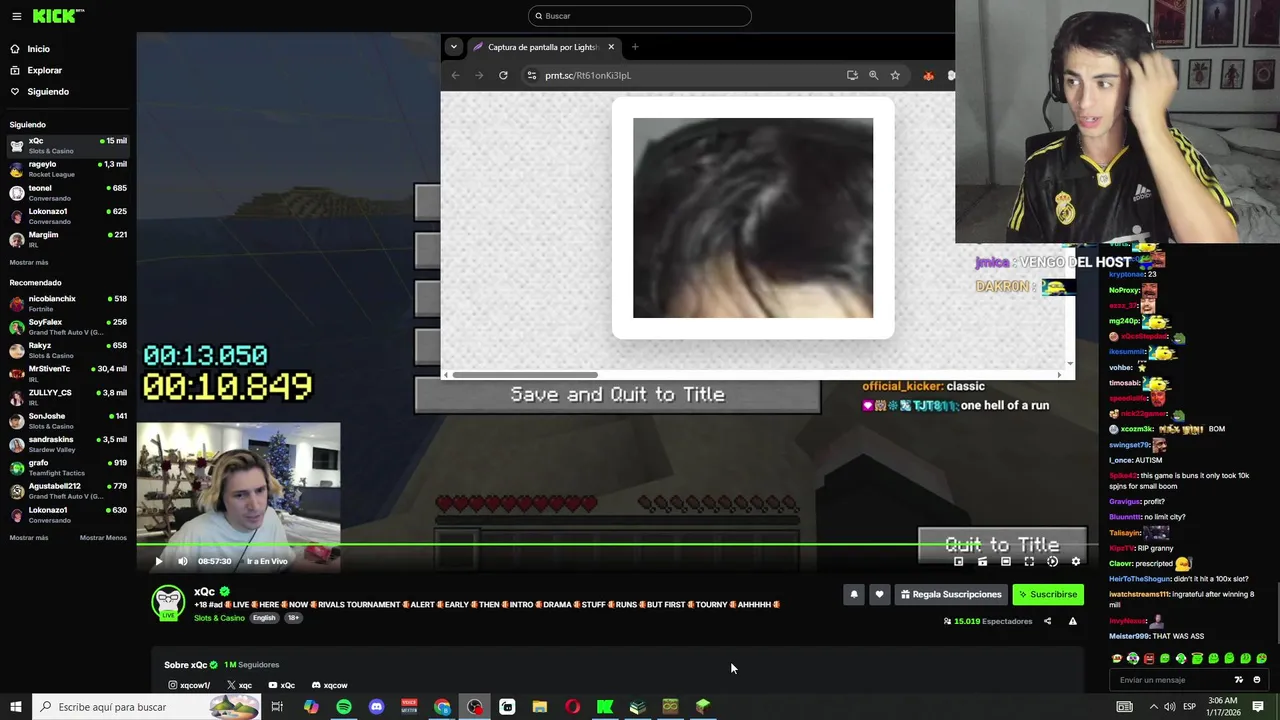
Task: Open ZULLYY_CS recommended channel
Action: click(x=68, y=397)
